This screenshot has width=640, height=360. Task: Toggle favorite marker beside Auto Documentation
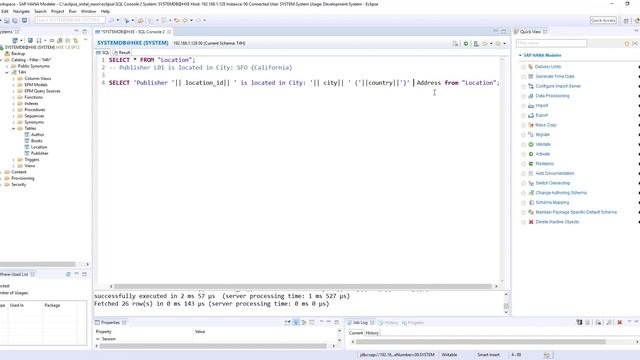524,174
